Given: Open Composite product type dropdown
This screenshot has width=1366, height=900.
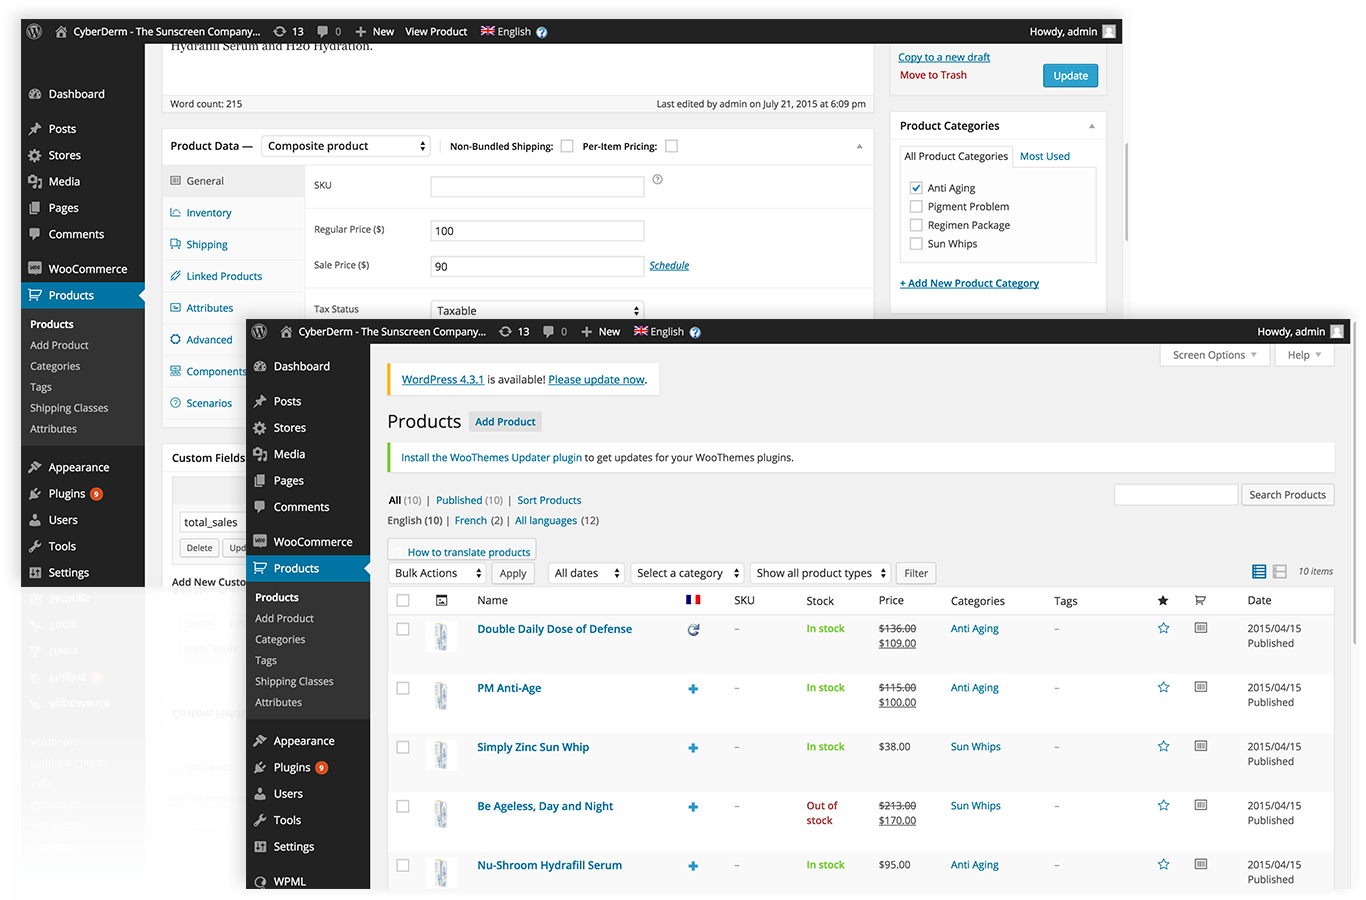Looking at the screenshot, I should [346, 146].
